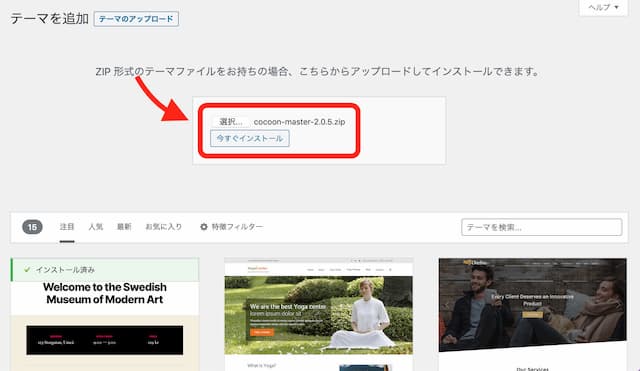Switch to the 人気 tab
This screenshot has height=371, width=640.
96,227
